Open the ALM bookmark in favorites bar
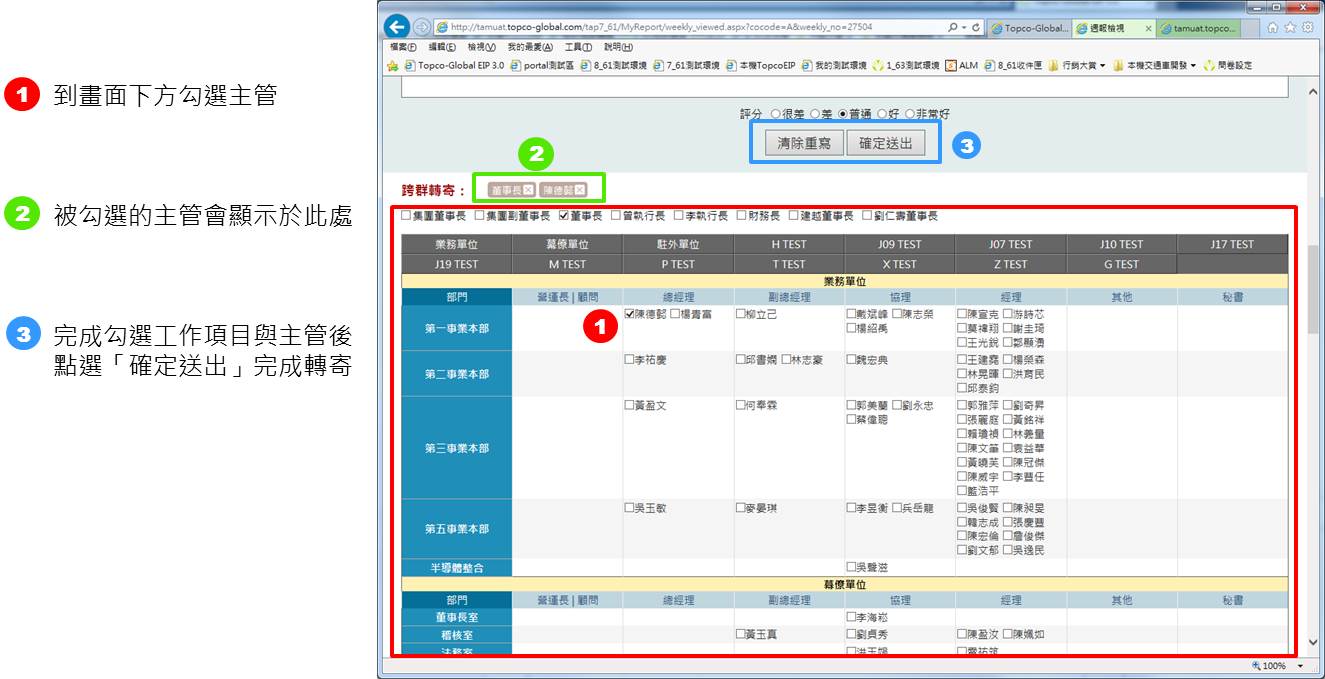1325x679 pixels. click(961, 66)
